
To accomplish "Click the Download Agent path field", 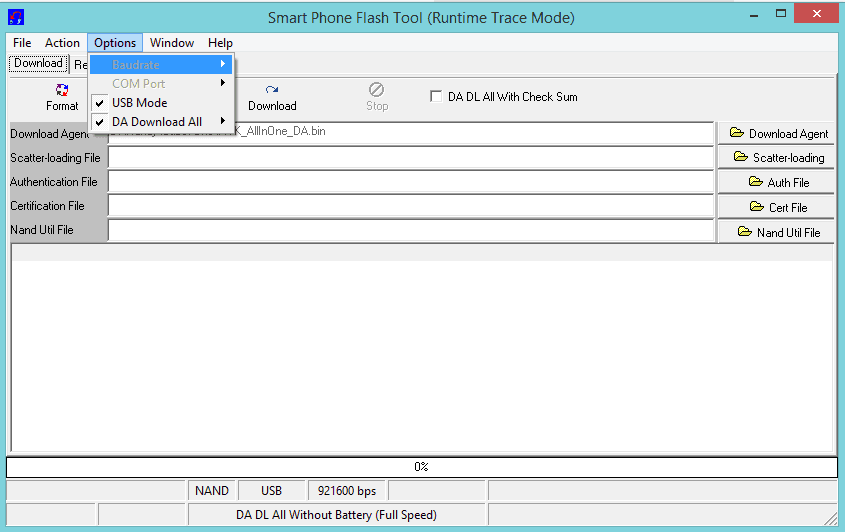I will click(411, 133).
